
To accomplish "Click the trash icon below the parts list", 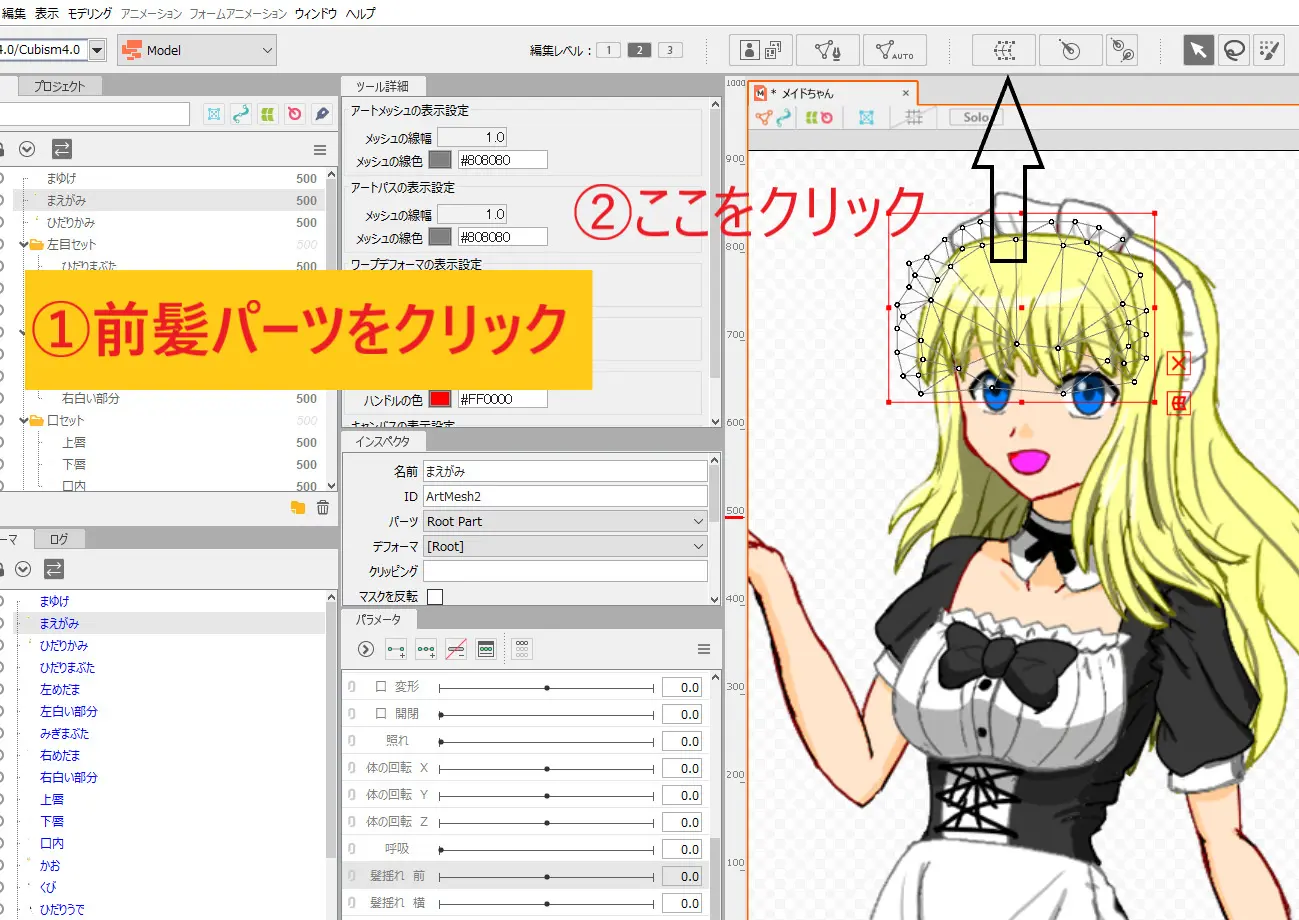I will [321, 507].
